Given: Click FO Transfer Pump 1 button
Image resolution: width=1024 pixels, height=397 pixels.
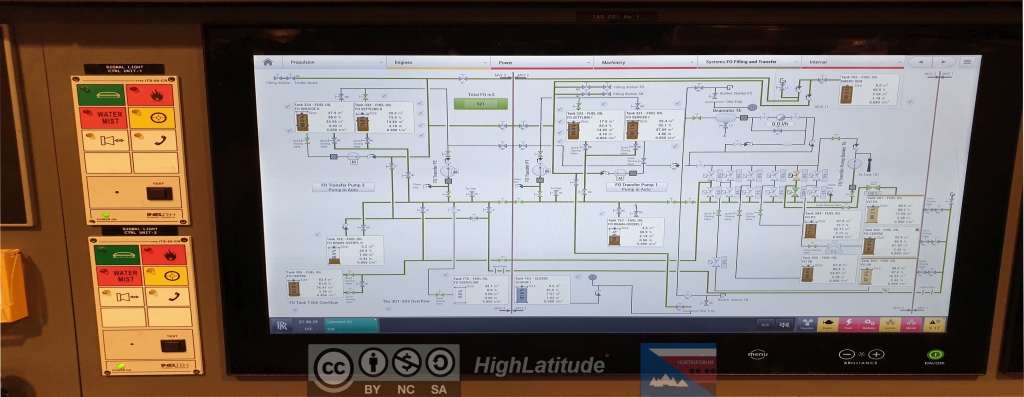Looking at the screenshot, I should (637, 187).
